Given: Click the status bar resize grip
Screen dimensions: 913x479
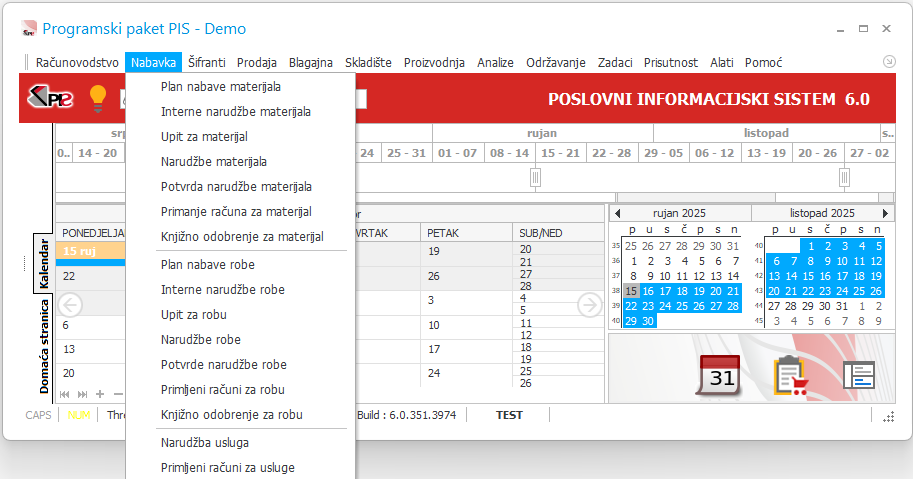Looking at the screenshot, I should [x=889, y=416].
